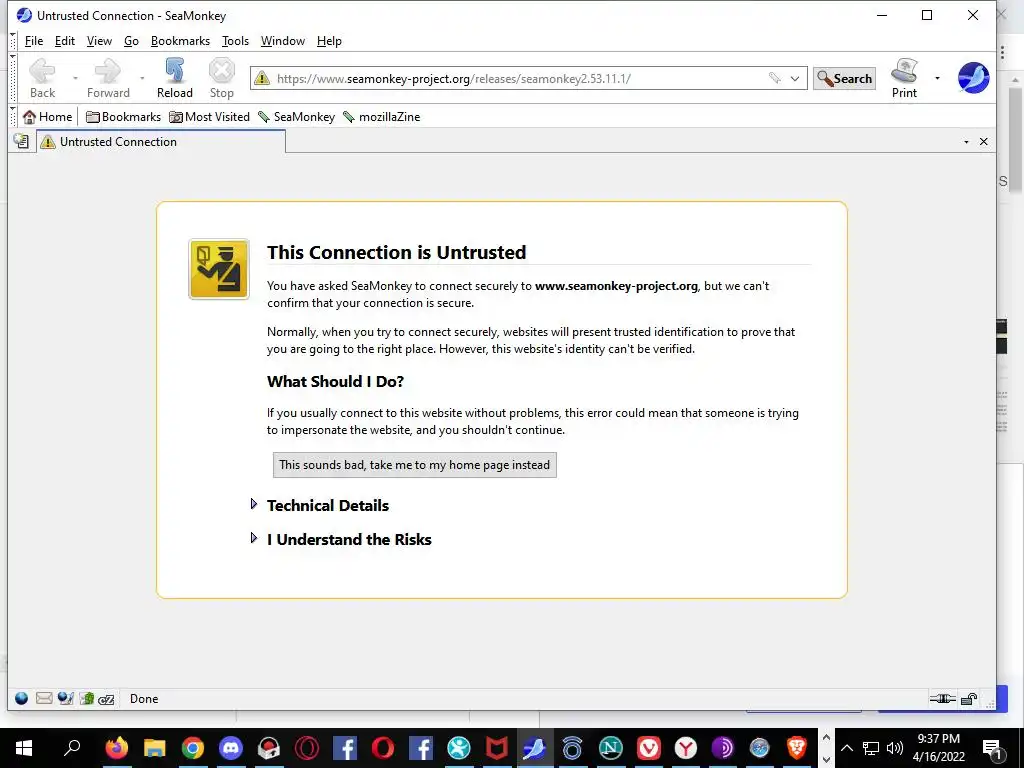The image size is (1024, 768).
Task: Open Discord from the taskbar
Action: click(231, 748)
